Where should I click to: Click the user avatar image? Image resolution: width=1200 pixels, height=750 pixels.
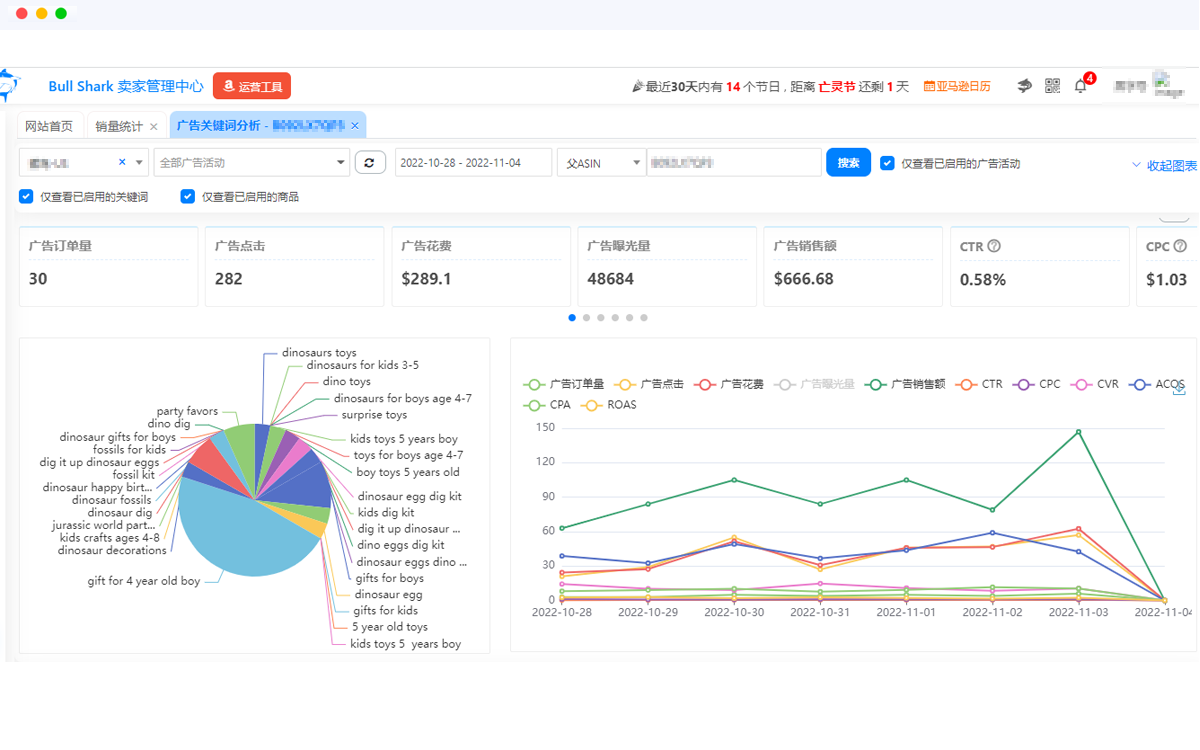tap(1168, 84)
